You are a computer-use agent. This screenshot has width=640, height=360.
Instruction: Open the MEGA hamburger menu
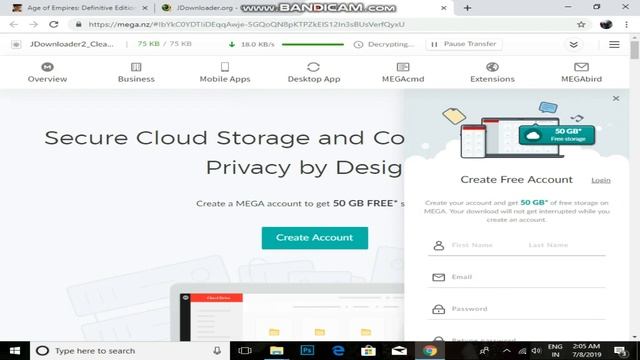(x=614, y=44)
